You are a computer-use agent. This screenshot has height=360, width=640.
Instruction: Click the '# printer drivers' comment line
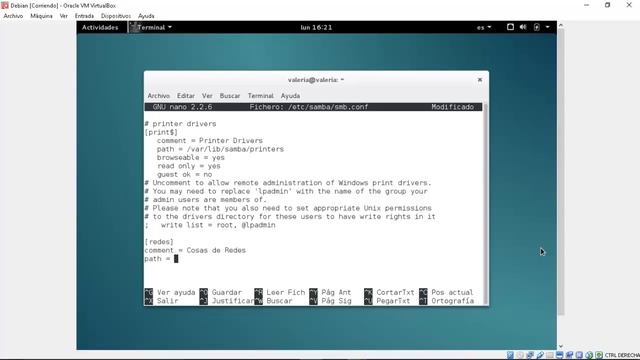pos(180,124)
